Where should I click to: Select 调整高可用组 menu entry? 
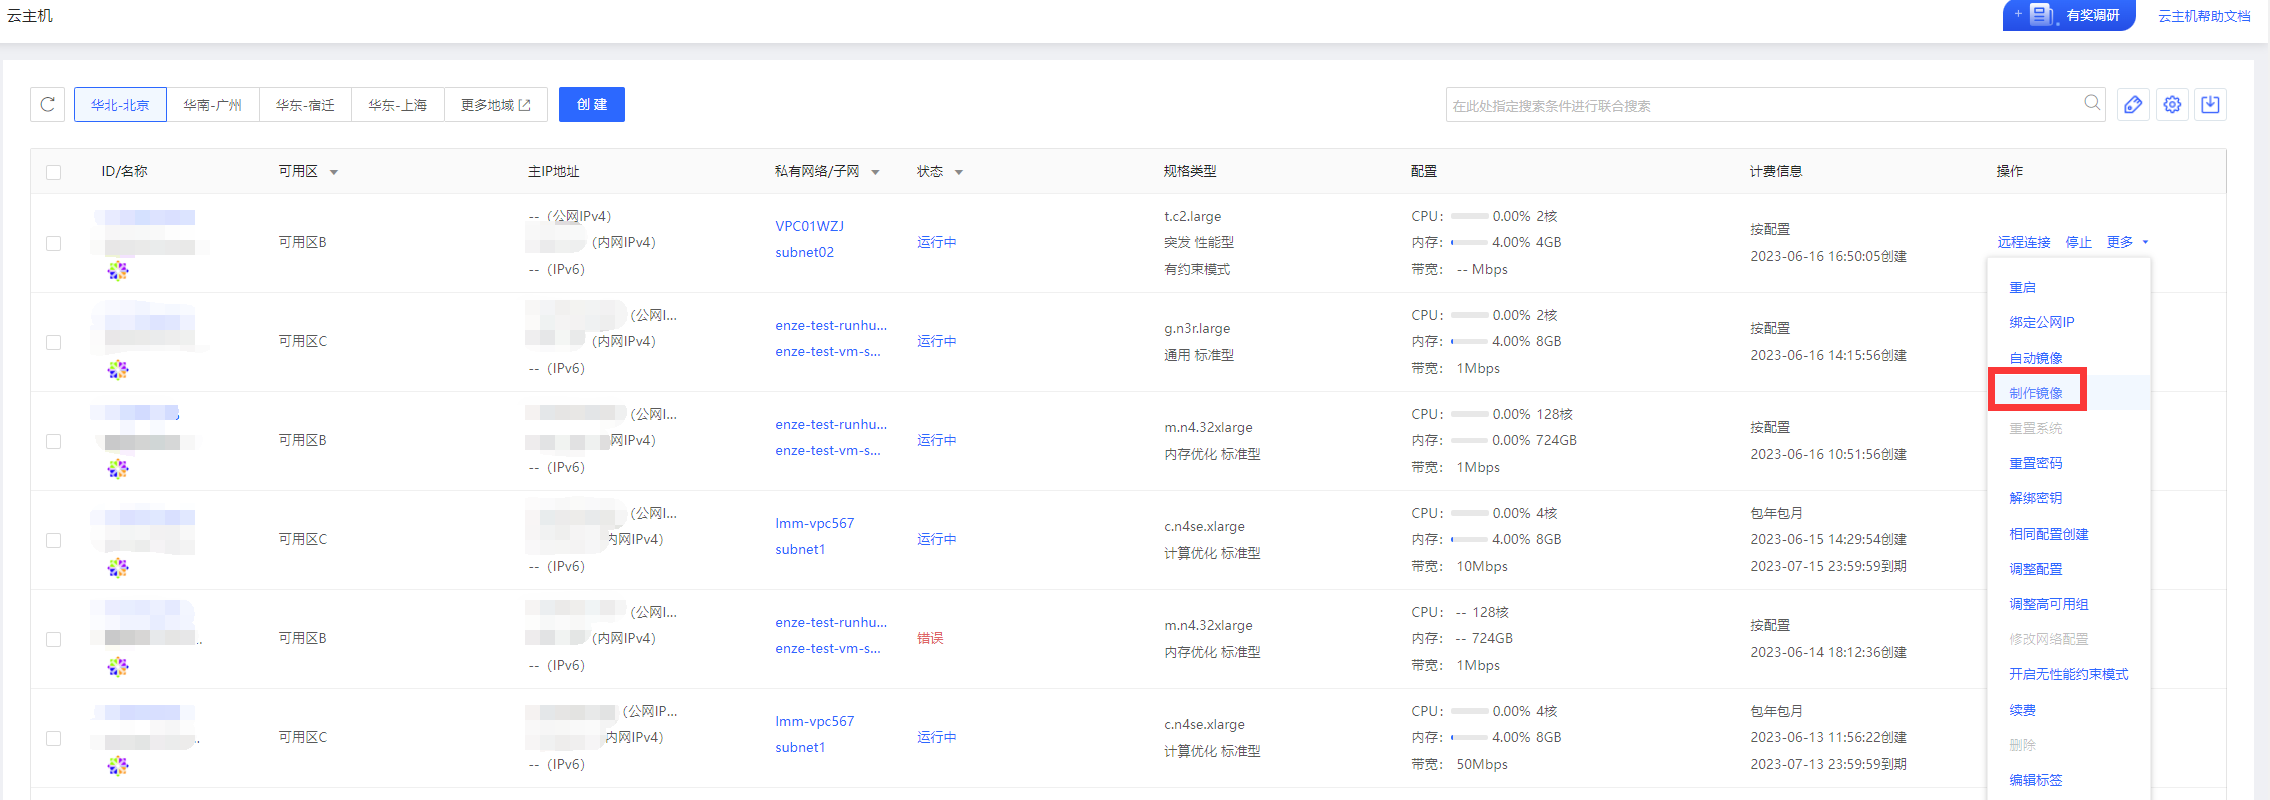click(x=2049, y=604)
